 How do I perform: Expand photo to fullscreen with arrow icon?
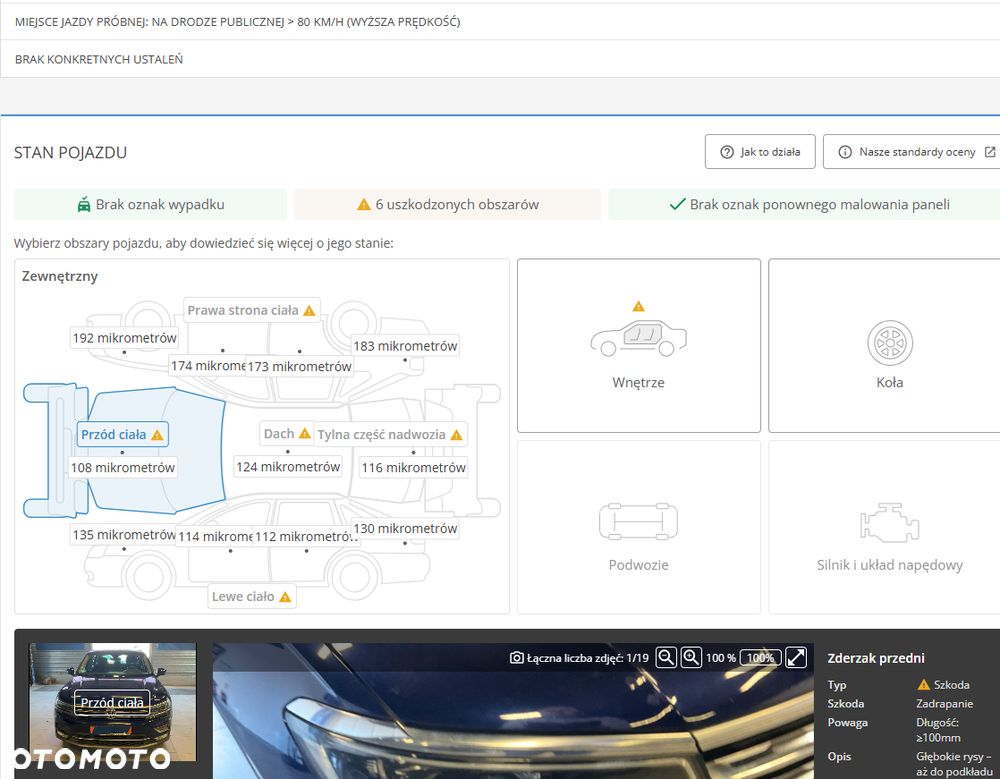pos(796,657)
